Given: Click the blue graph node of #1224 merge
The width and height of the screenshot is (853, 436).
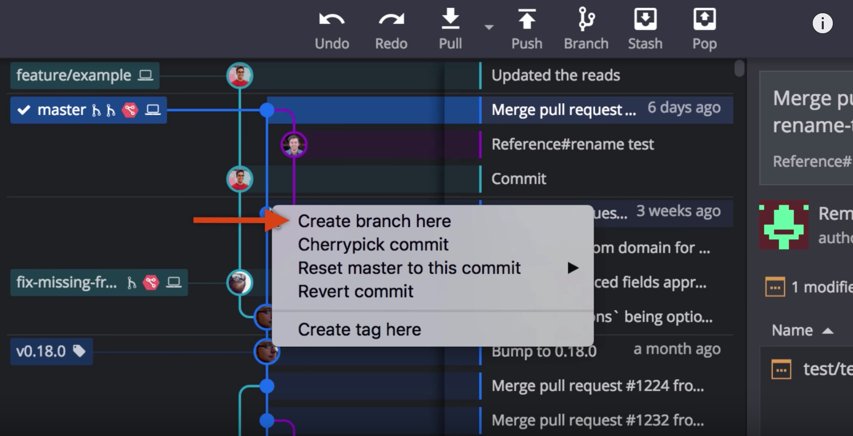Looking at the screenshot, I should [267, 386].
